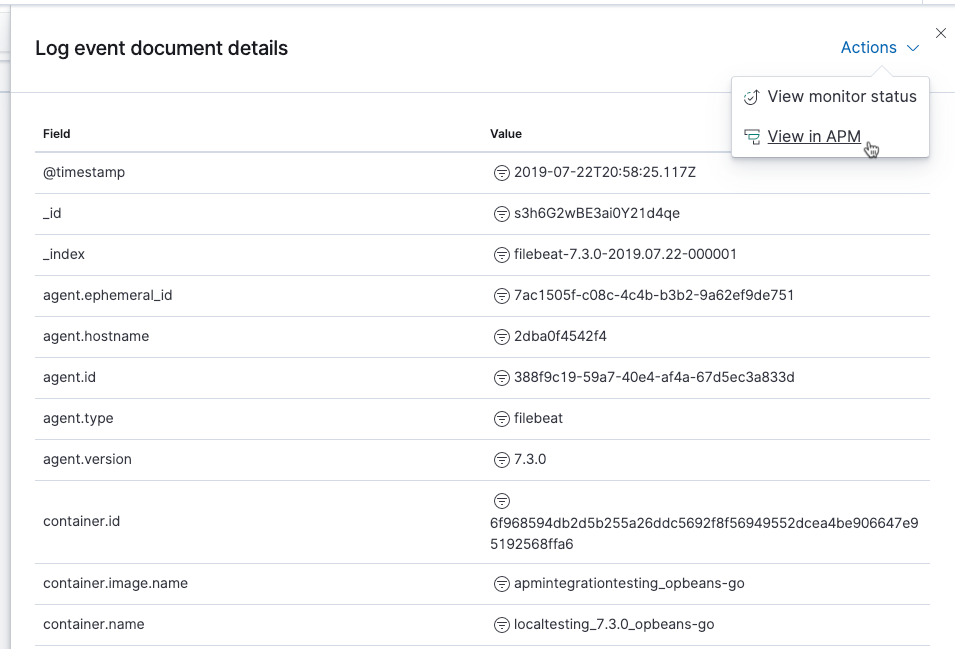Filter by container.image.name value
The image size is (955, 649).
(x=501, y=584)
